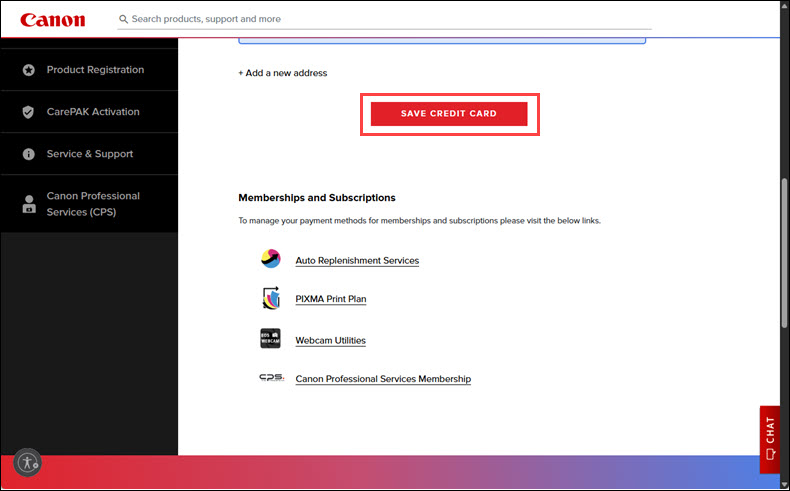This screenshot has width=790, height=491.
Task: Click Add a new address
Action: 283,73
